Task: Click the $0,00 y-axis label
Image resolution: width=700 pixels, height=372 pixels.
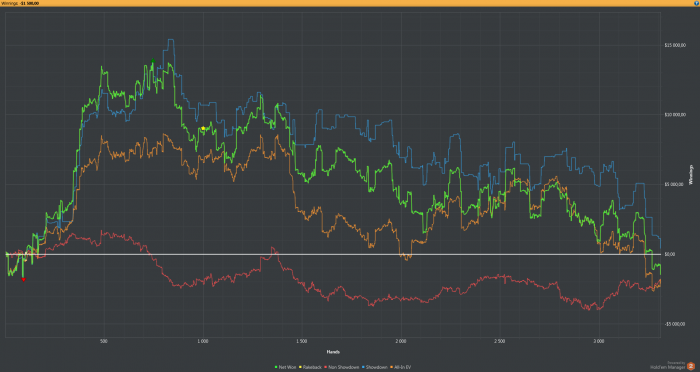Action: pos(669,254)
